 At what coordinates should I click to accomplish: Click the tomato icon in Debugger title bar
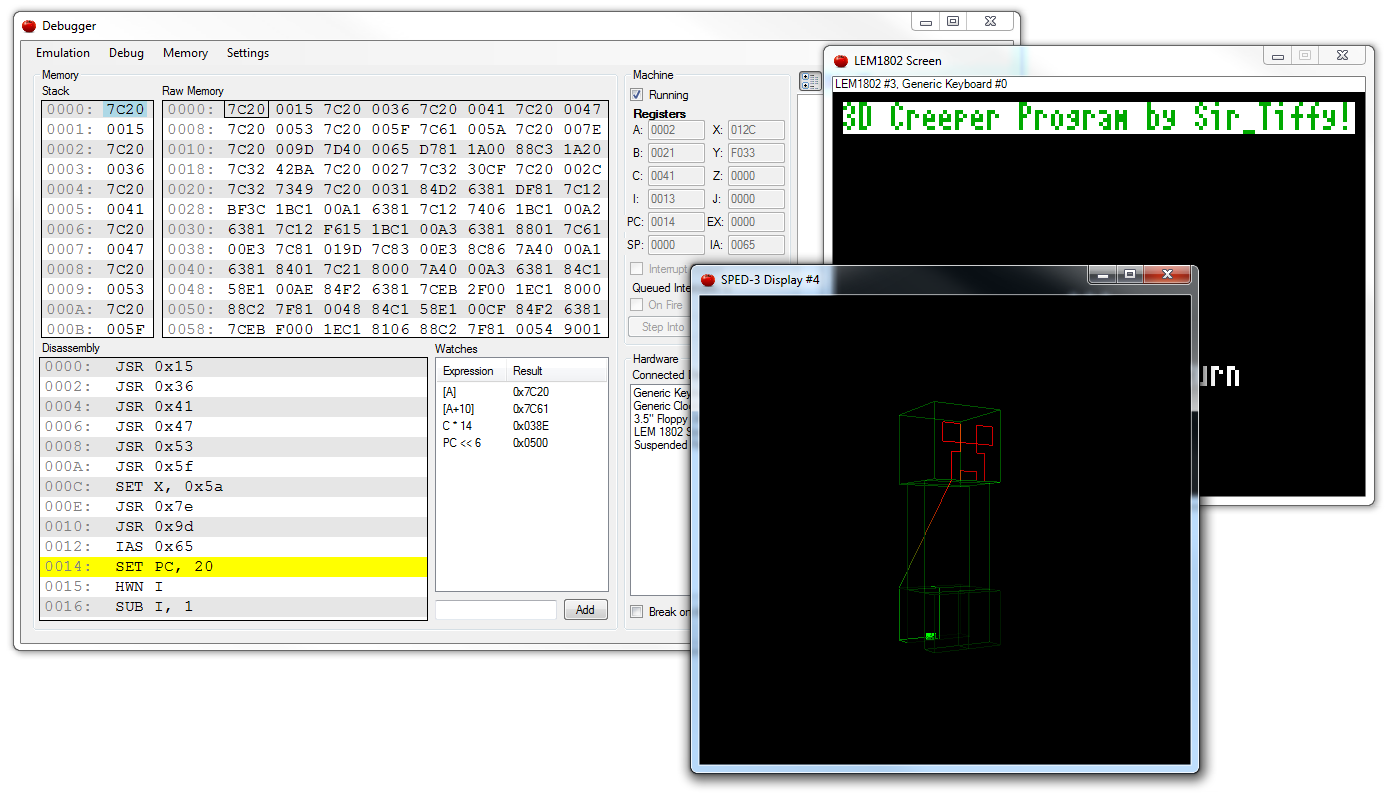[29, 26]
